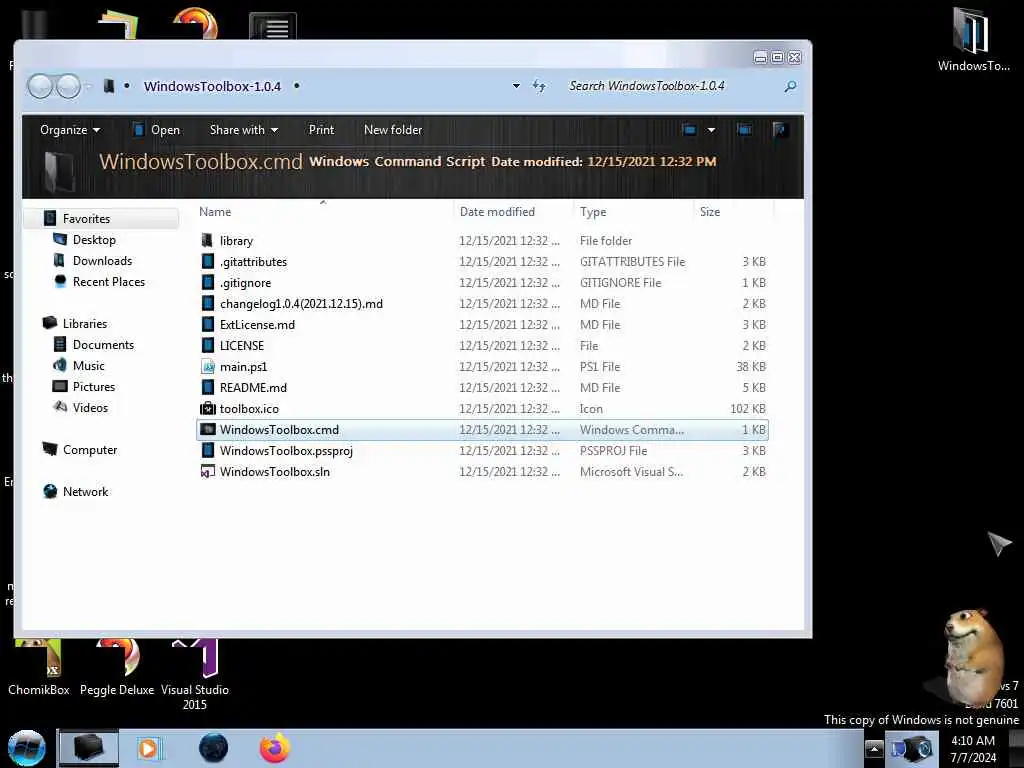The image size is (1024, 768).
Task: Select the .gitattributes file
Action: [483, 262]
